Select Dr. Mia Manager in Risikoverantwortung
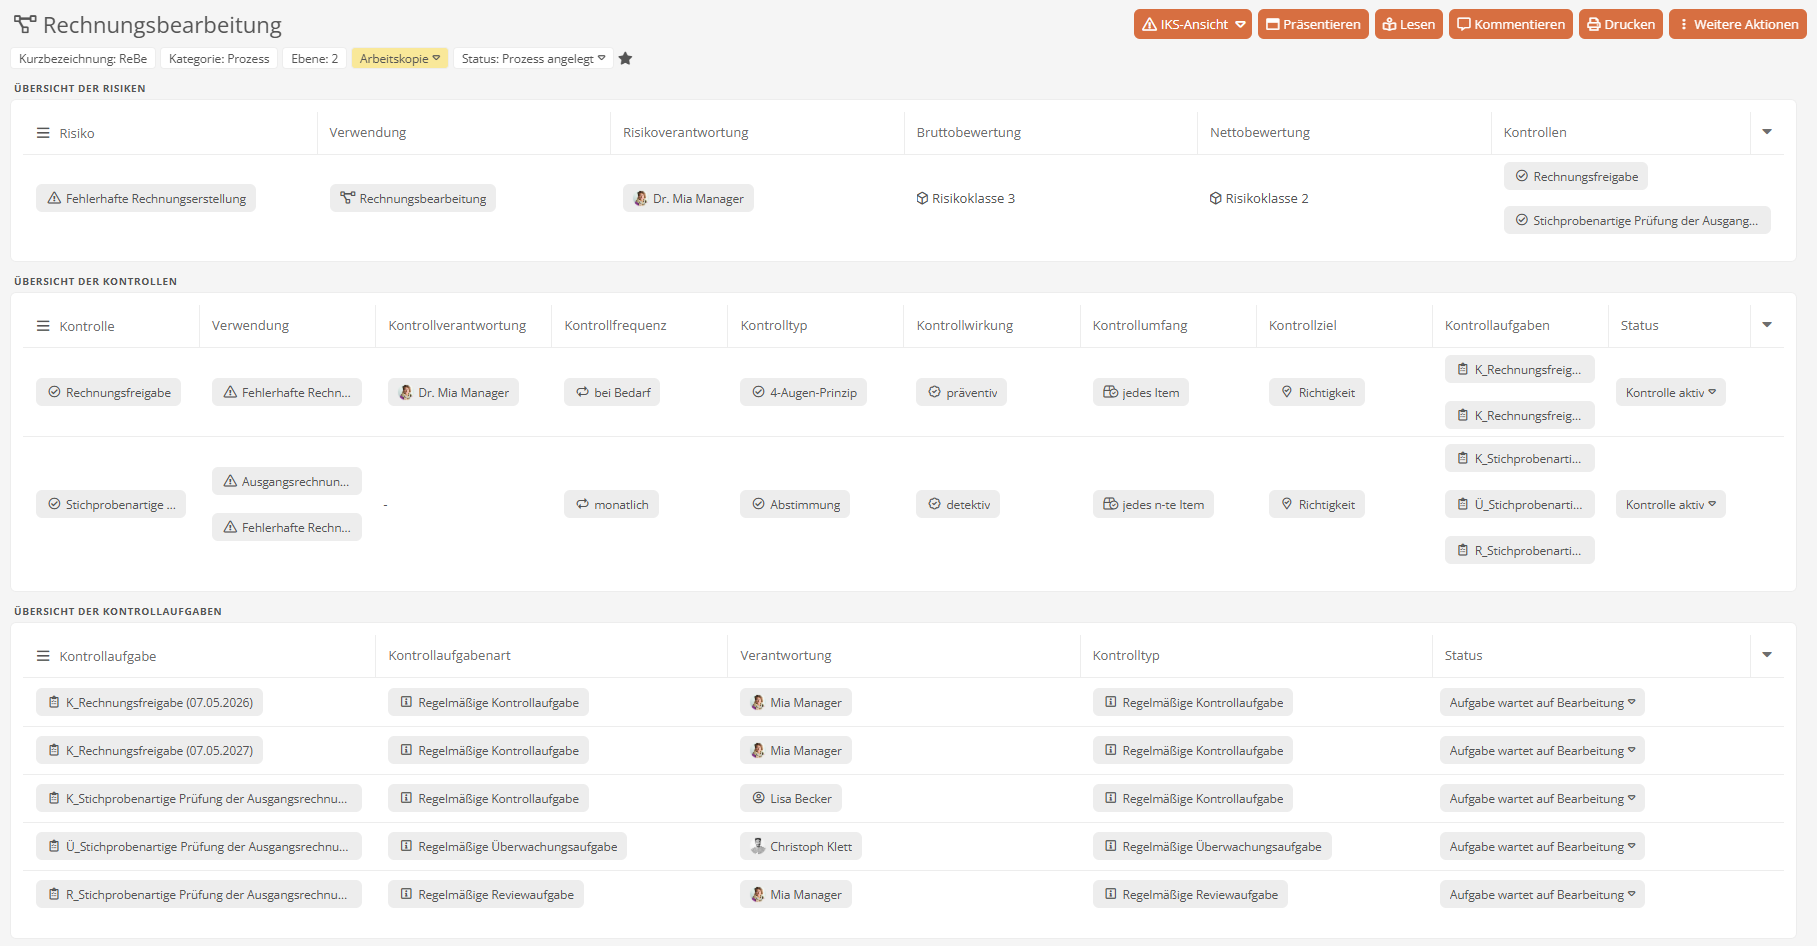The image size is (1817, 946). (688, 198)
